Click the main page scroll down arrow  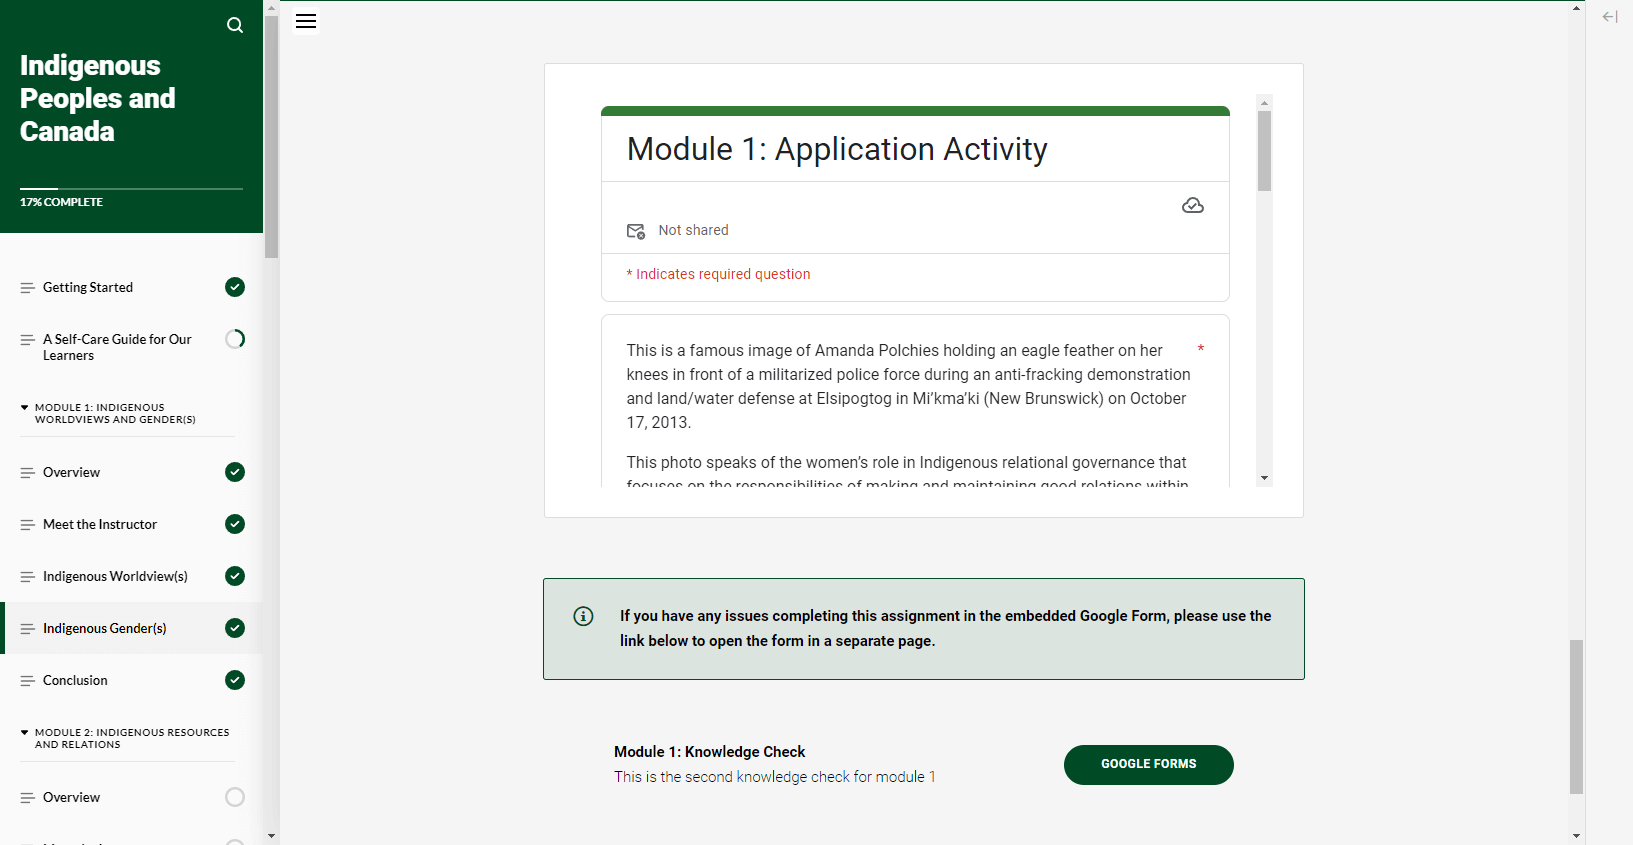(1576, 836)
